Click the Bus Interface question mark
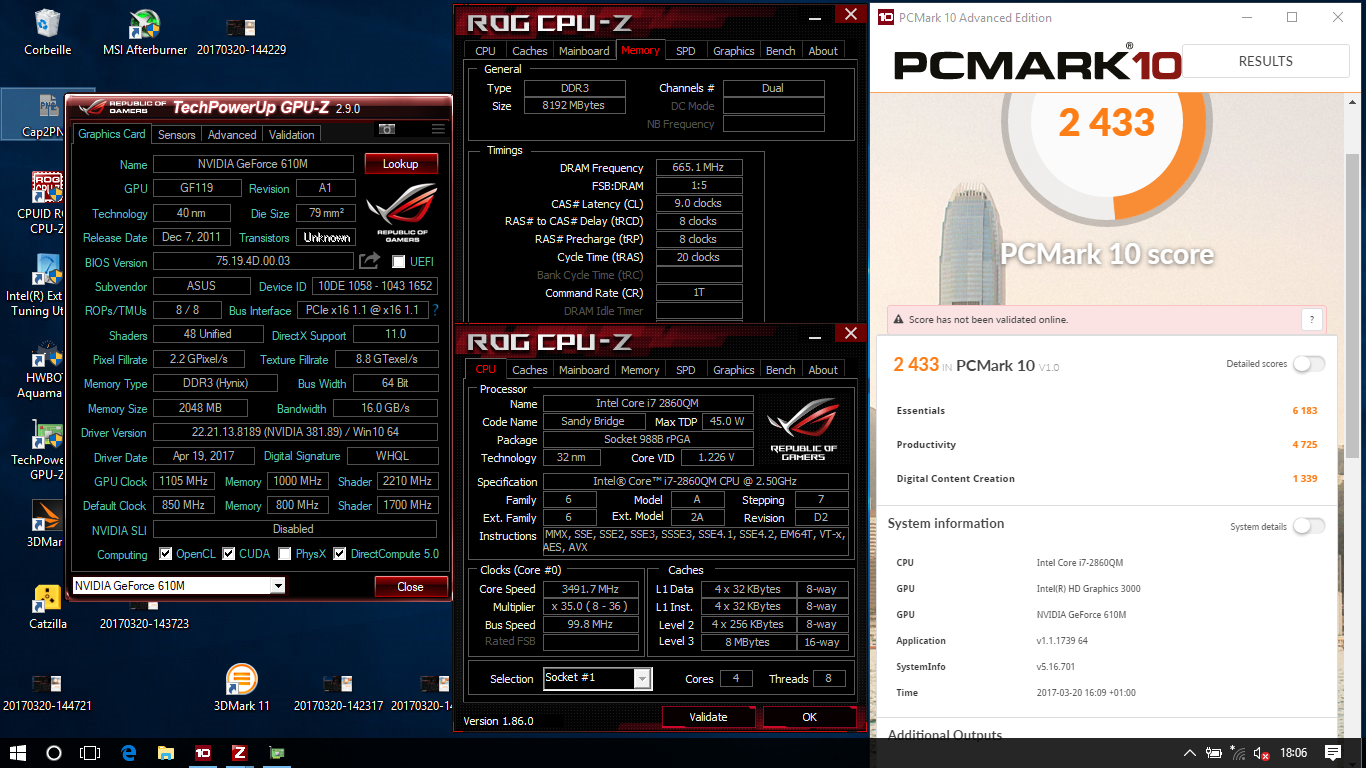The image size is (1366, 768). click(435, 310)
